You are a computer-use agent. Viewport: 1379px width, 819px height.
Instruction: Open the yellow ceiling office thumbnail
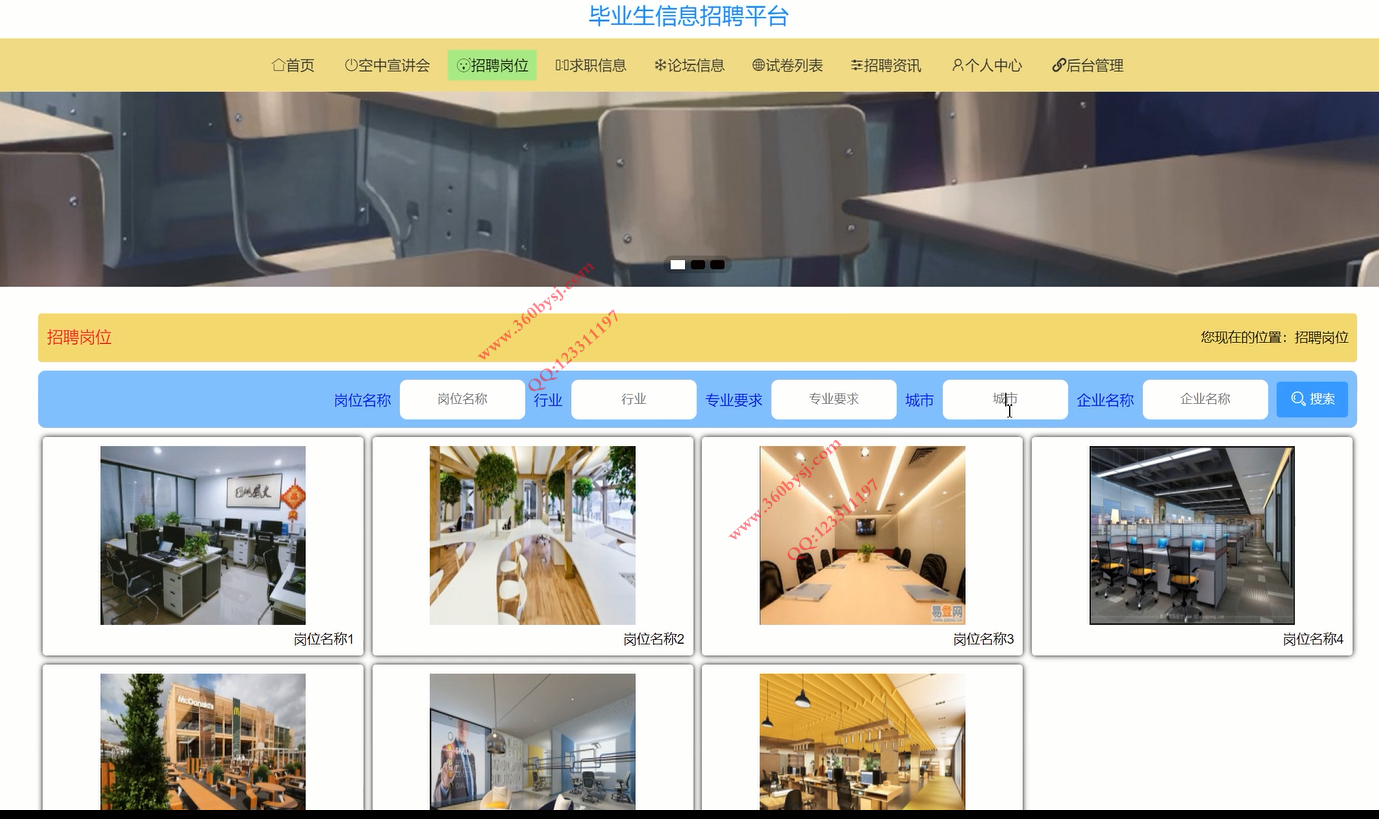pyautogui.click(x=862, y=741)
